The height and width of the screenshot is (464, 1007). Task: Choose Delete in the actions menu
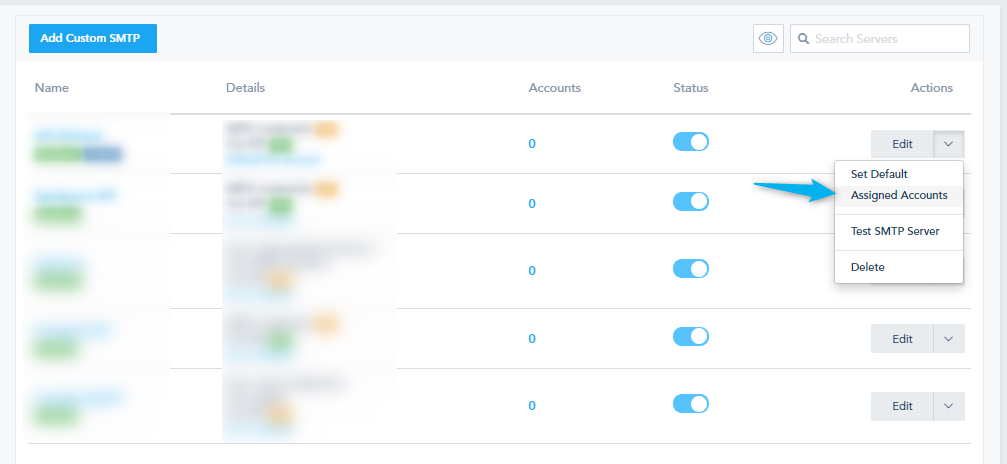click(x=868, y=267)
